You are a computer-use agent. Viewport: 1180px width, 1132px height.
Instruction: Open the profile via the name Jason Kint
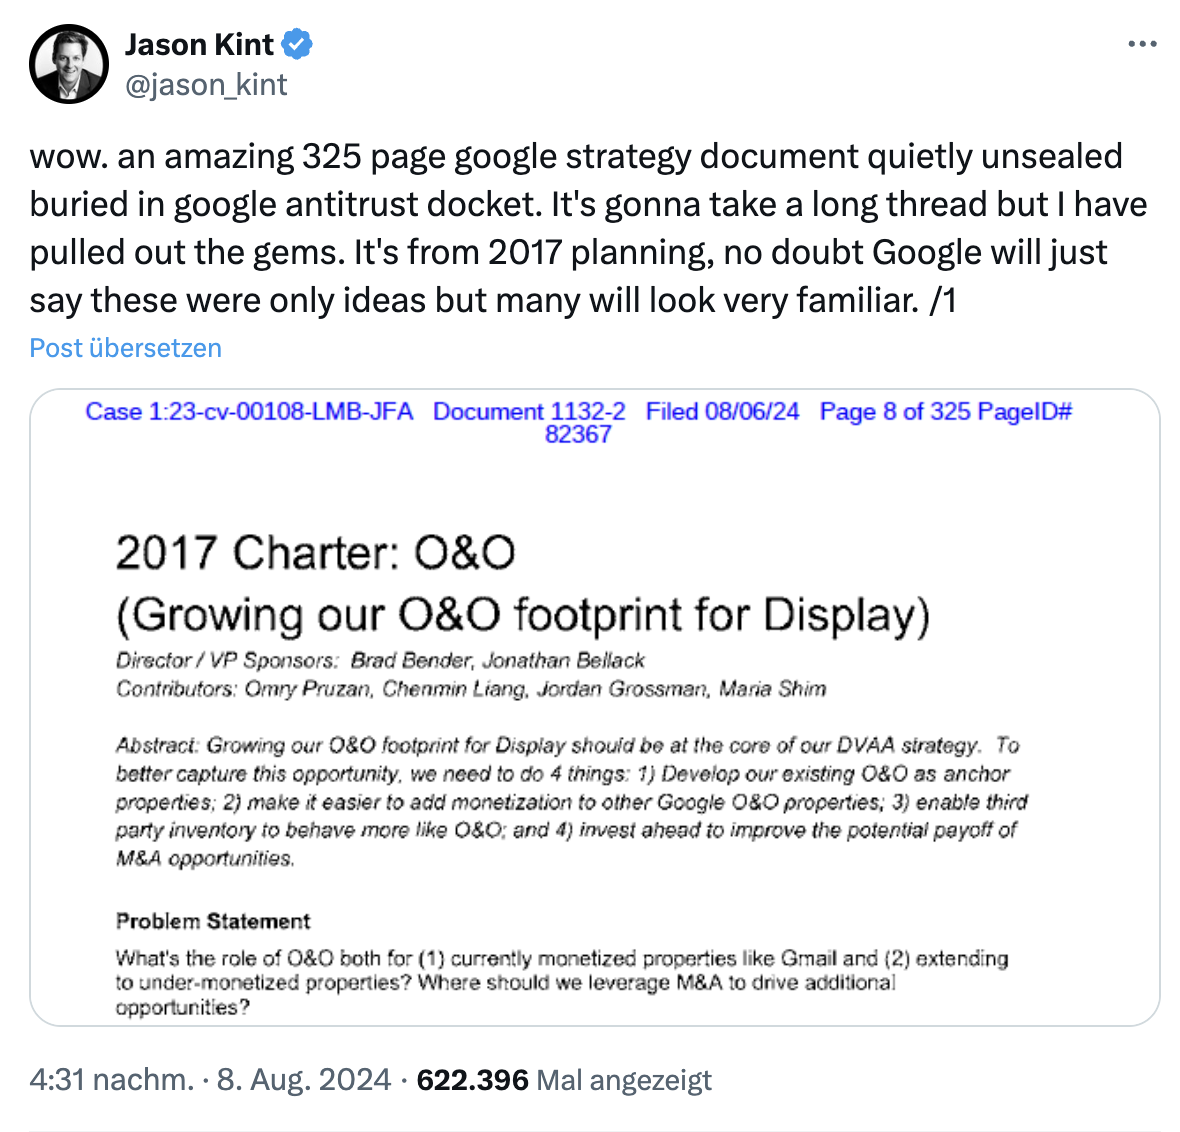(x=197, y=44)
